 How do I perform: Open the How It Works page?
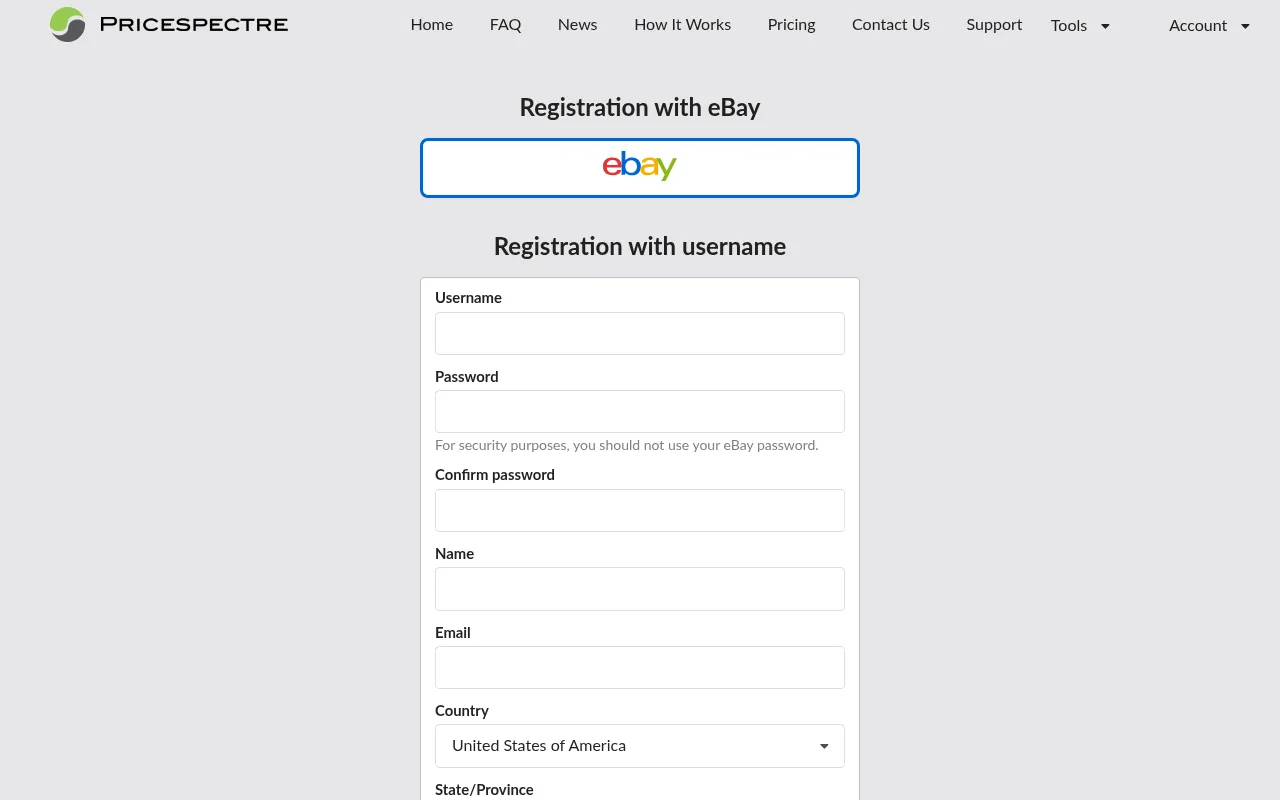point(682,25)
